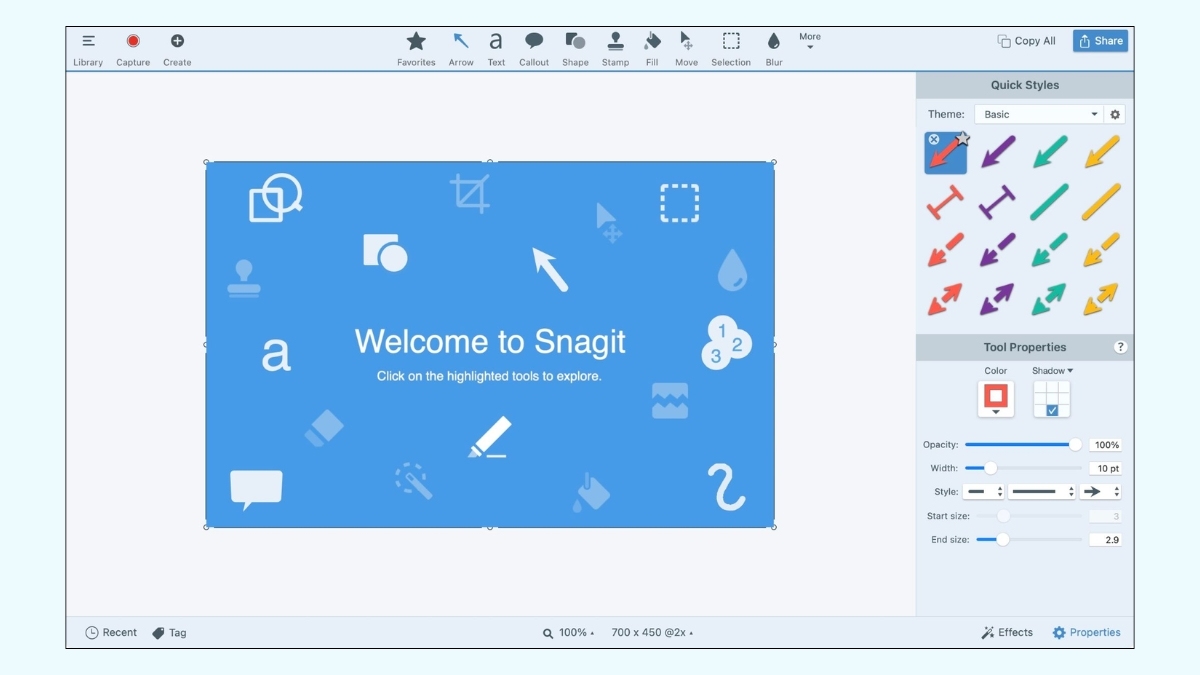The height and width of the screenshot is (675, 1200).
Task: Open the Color swatch picker
Action: [996, 399]
